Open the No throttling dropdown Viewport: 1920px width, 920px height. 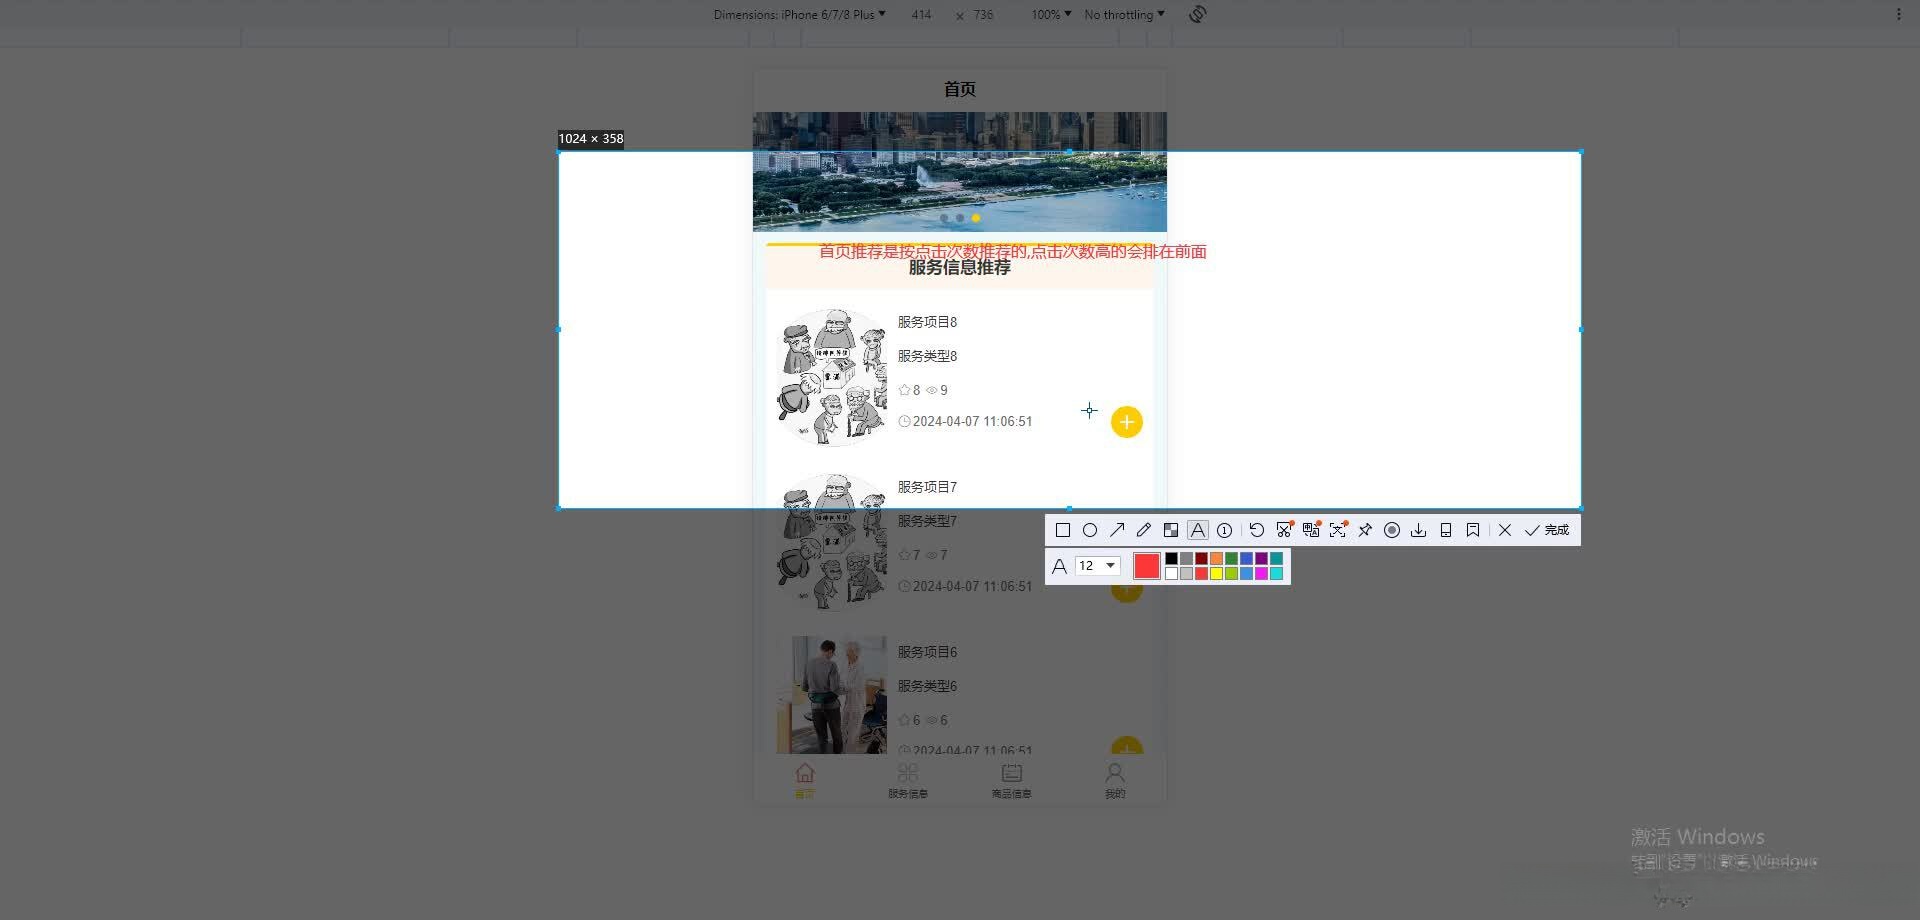coord(1122,14)
